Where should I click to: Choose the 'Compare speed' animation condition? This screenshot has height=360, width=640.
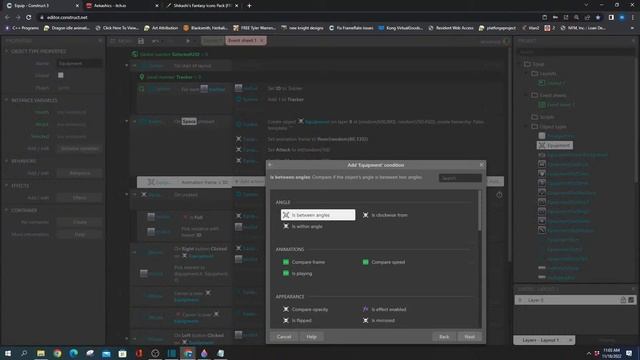384,262
